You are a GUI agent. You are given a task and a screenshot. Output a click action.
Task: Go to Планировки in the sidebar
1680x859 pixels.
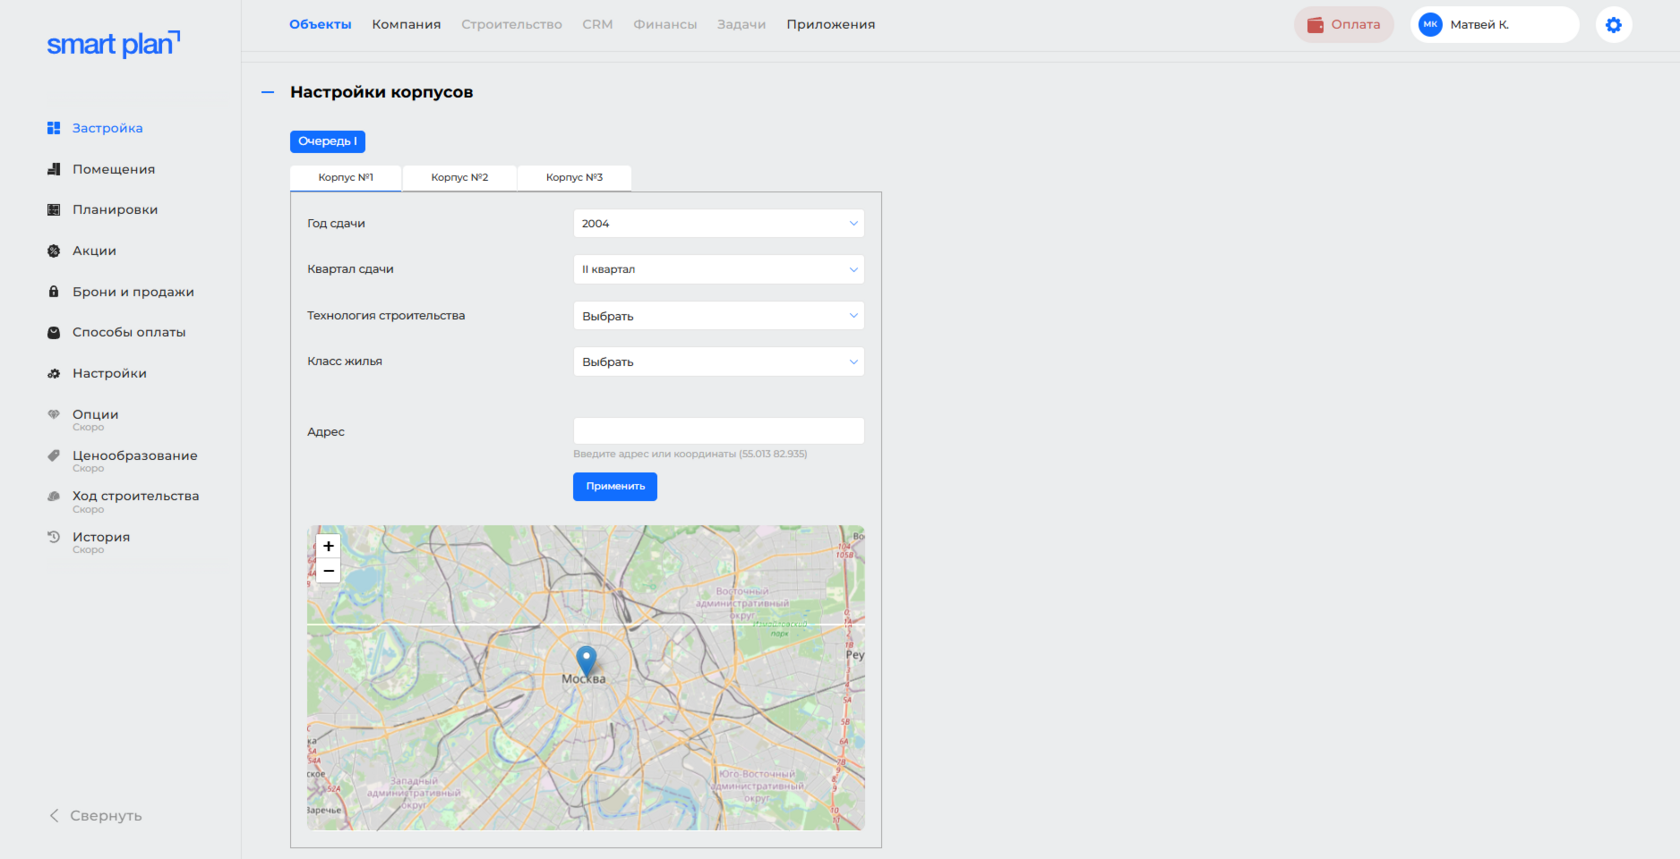coord(115,210)
